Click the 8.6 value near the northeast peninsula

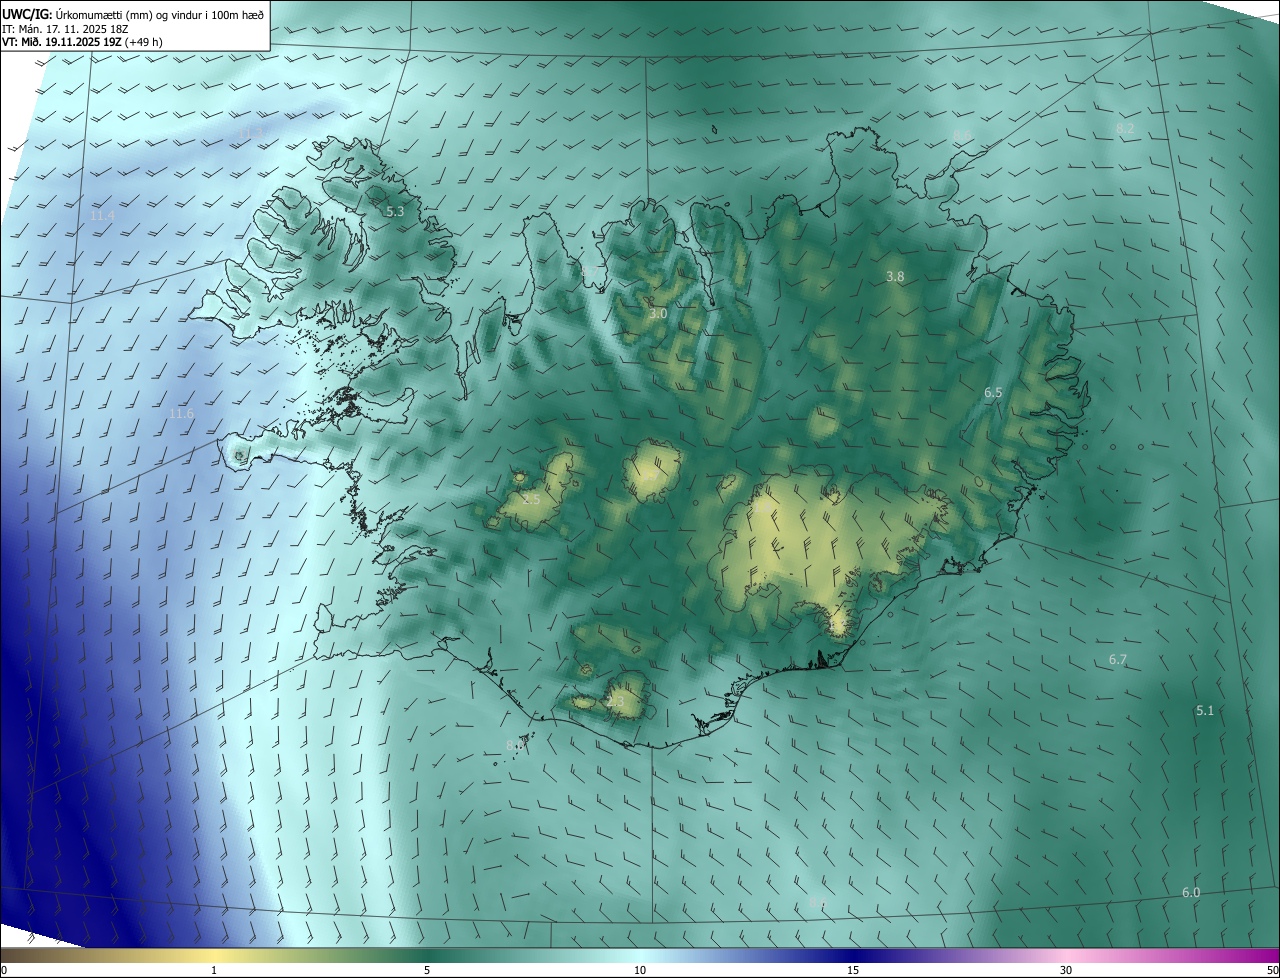point(962,135)
